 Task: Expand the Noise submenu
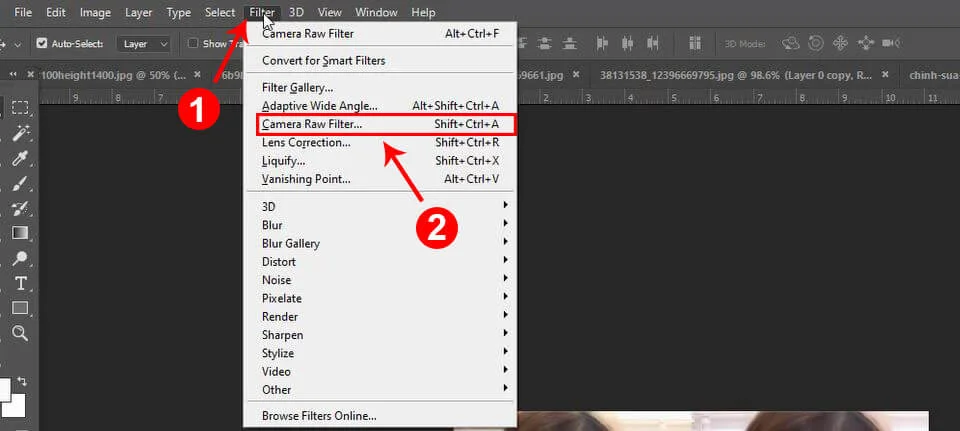pos(380,280)
